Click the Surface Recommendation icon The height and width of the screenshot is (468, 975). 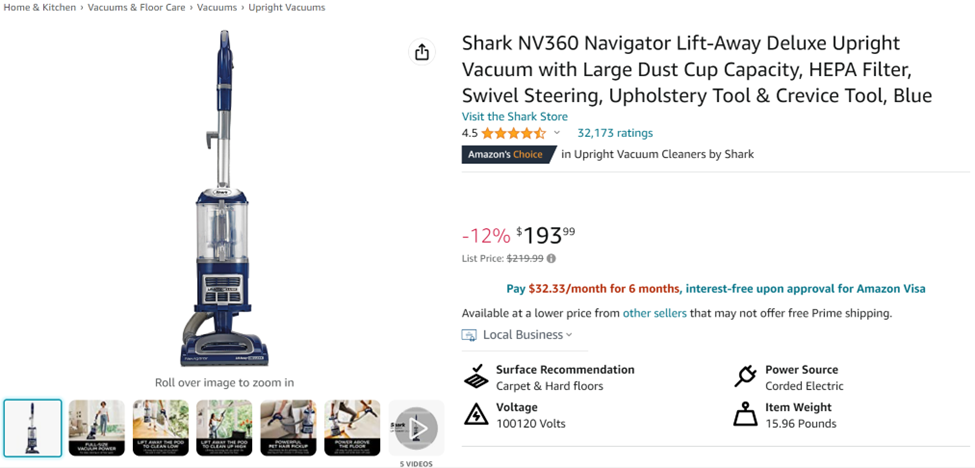pos(476,377)
